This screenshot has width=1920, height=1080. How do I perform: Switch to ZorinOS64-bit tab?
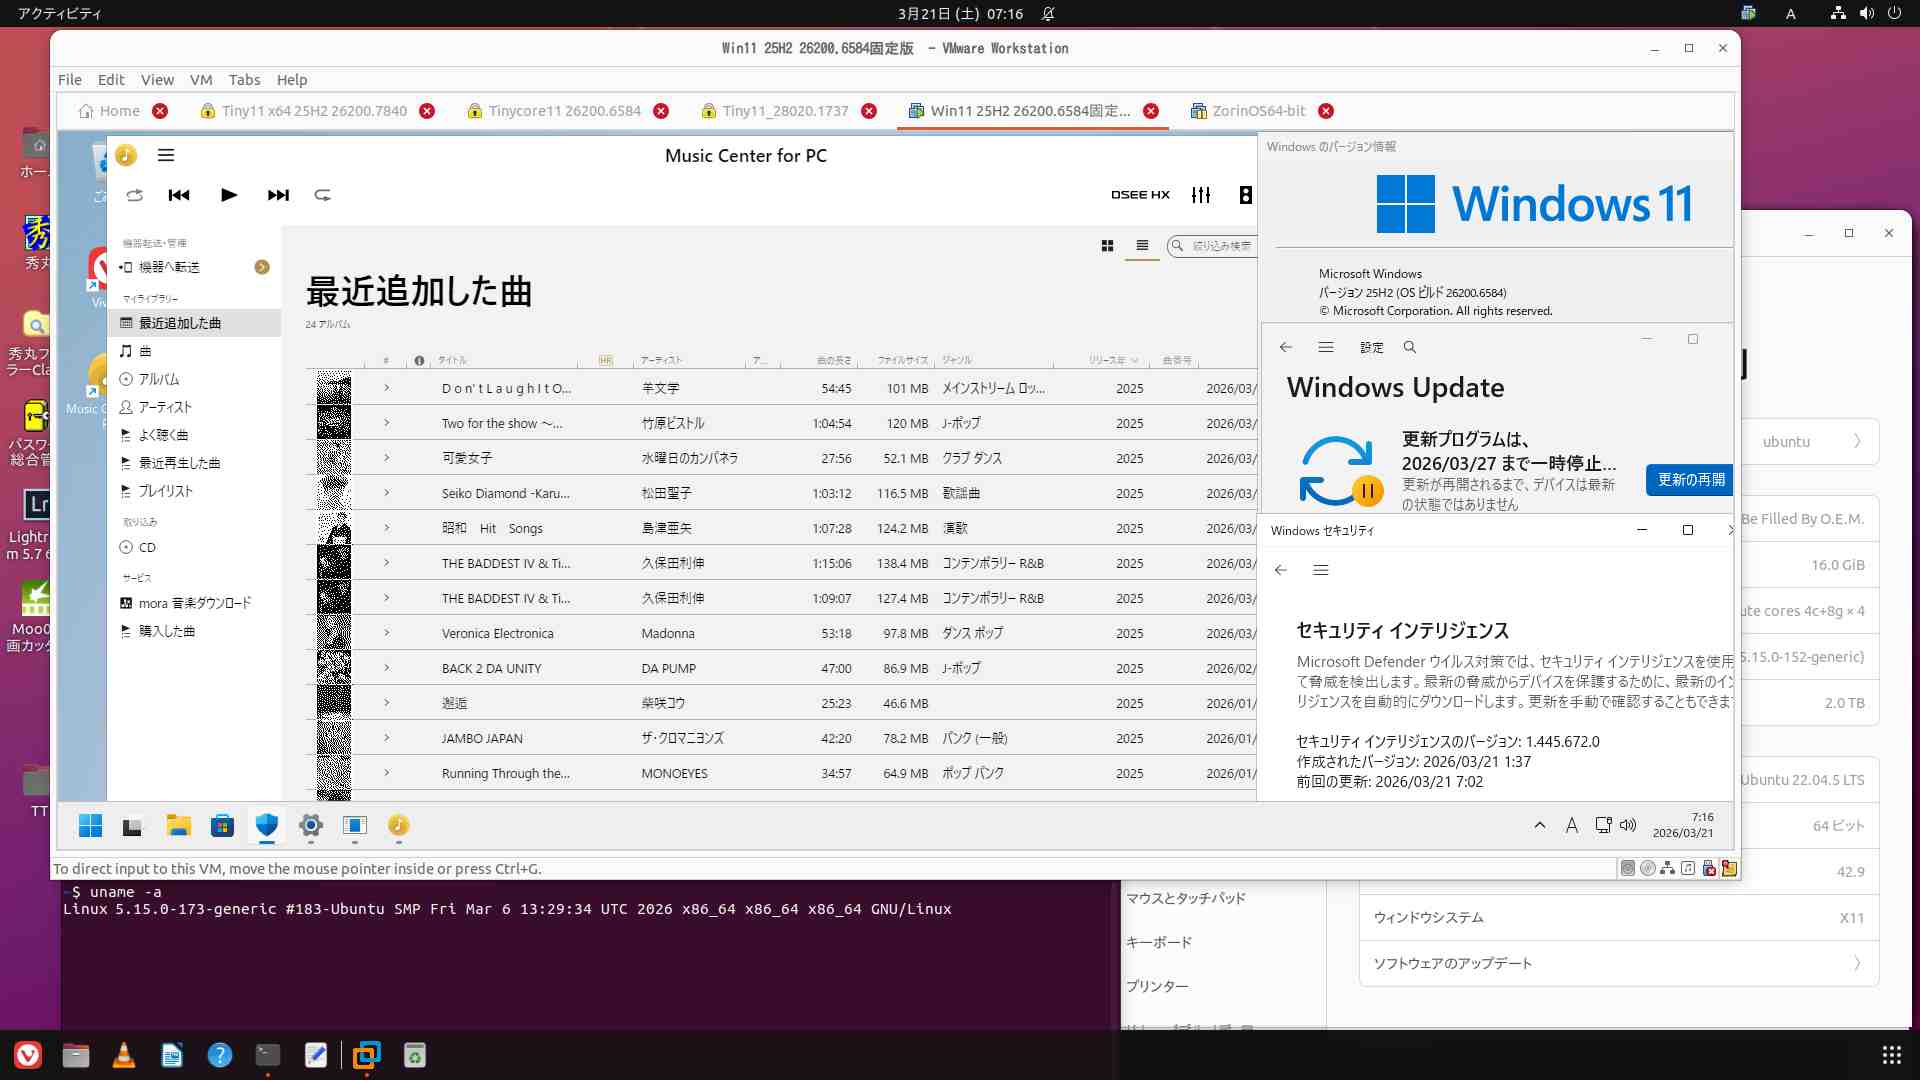coord(1258,111)
